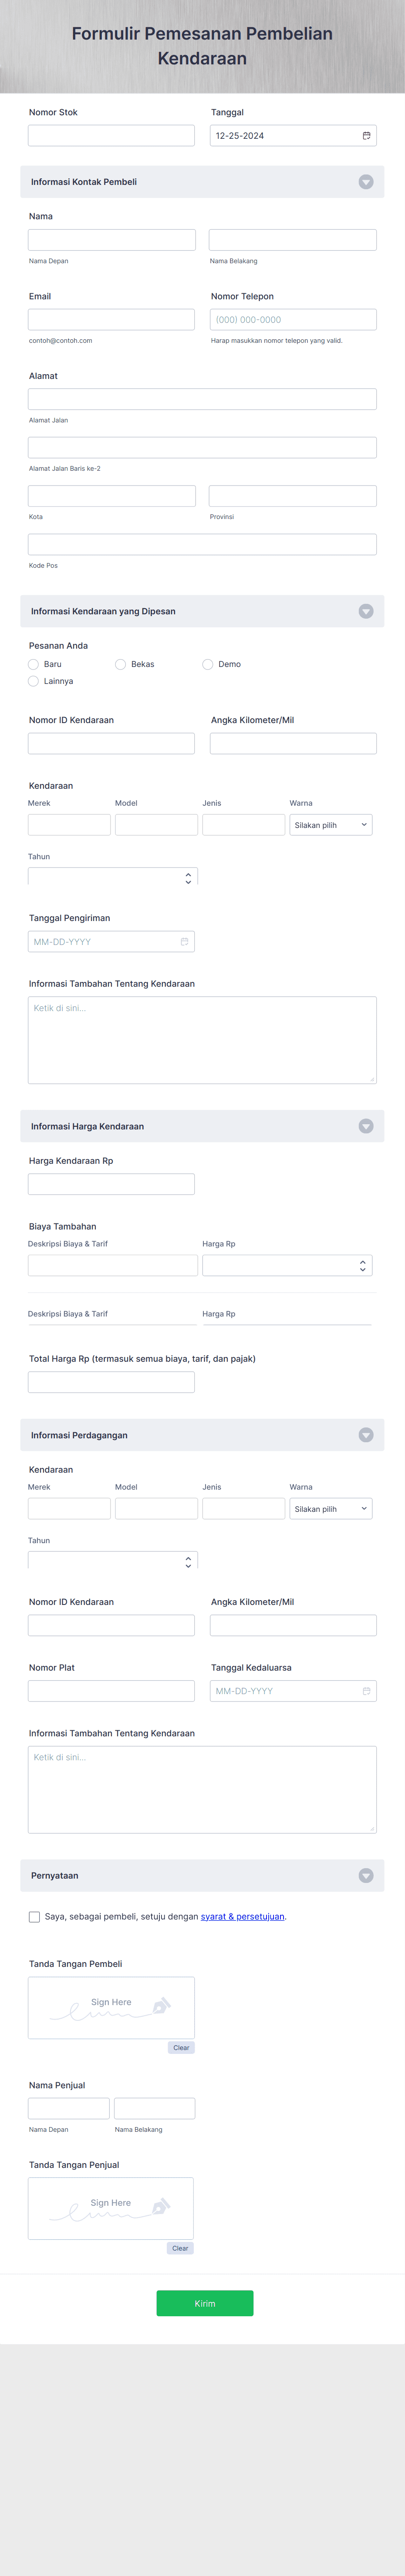The width and height of the screenshot is (405, 2576).
Task: Click Angka Kilometer/Mil in Informasi Perdagangan section
Action: 293,1625
